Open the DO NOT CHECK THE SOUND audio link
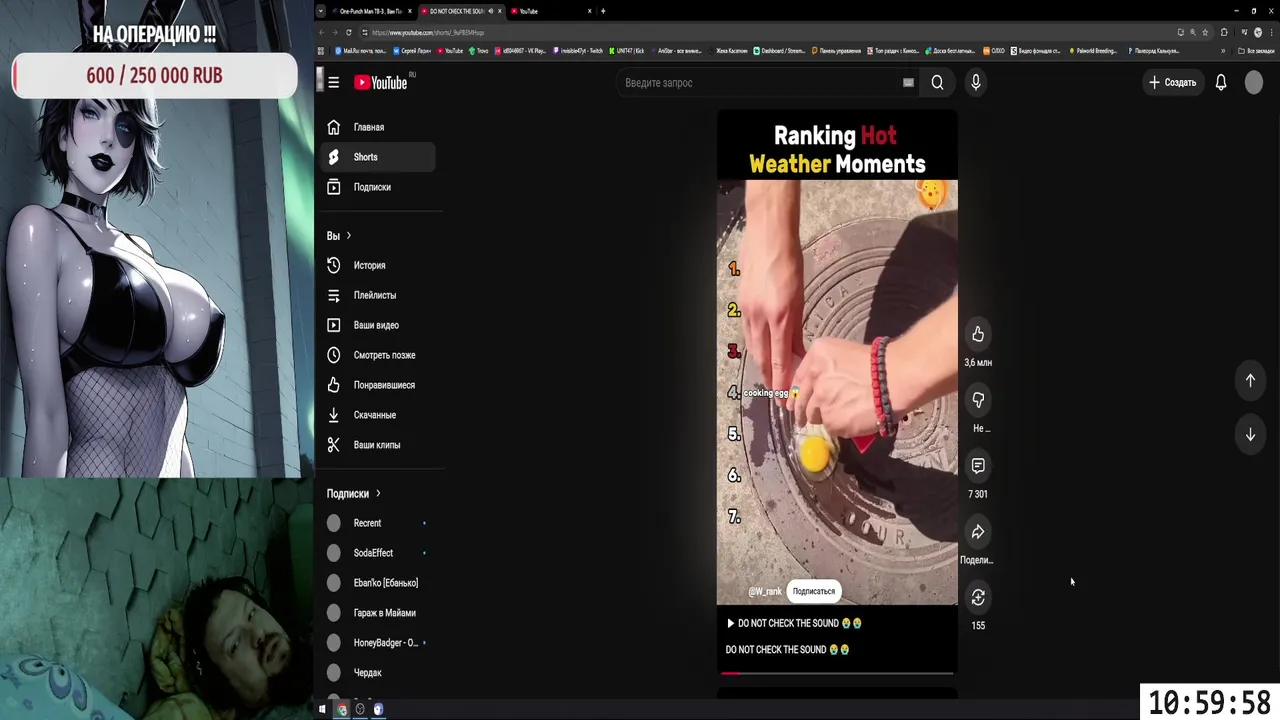 [794, 623]
